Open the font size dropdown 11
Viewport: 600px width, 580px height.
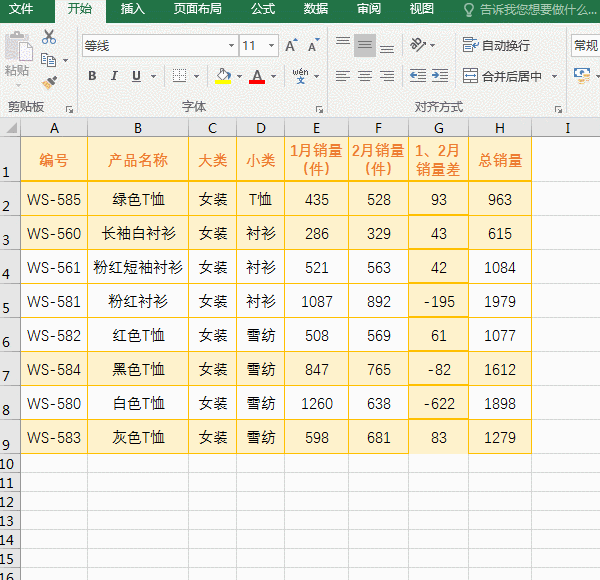[x=271, y=46]
